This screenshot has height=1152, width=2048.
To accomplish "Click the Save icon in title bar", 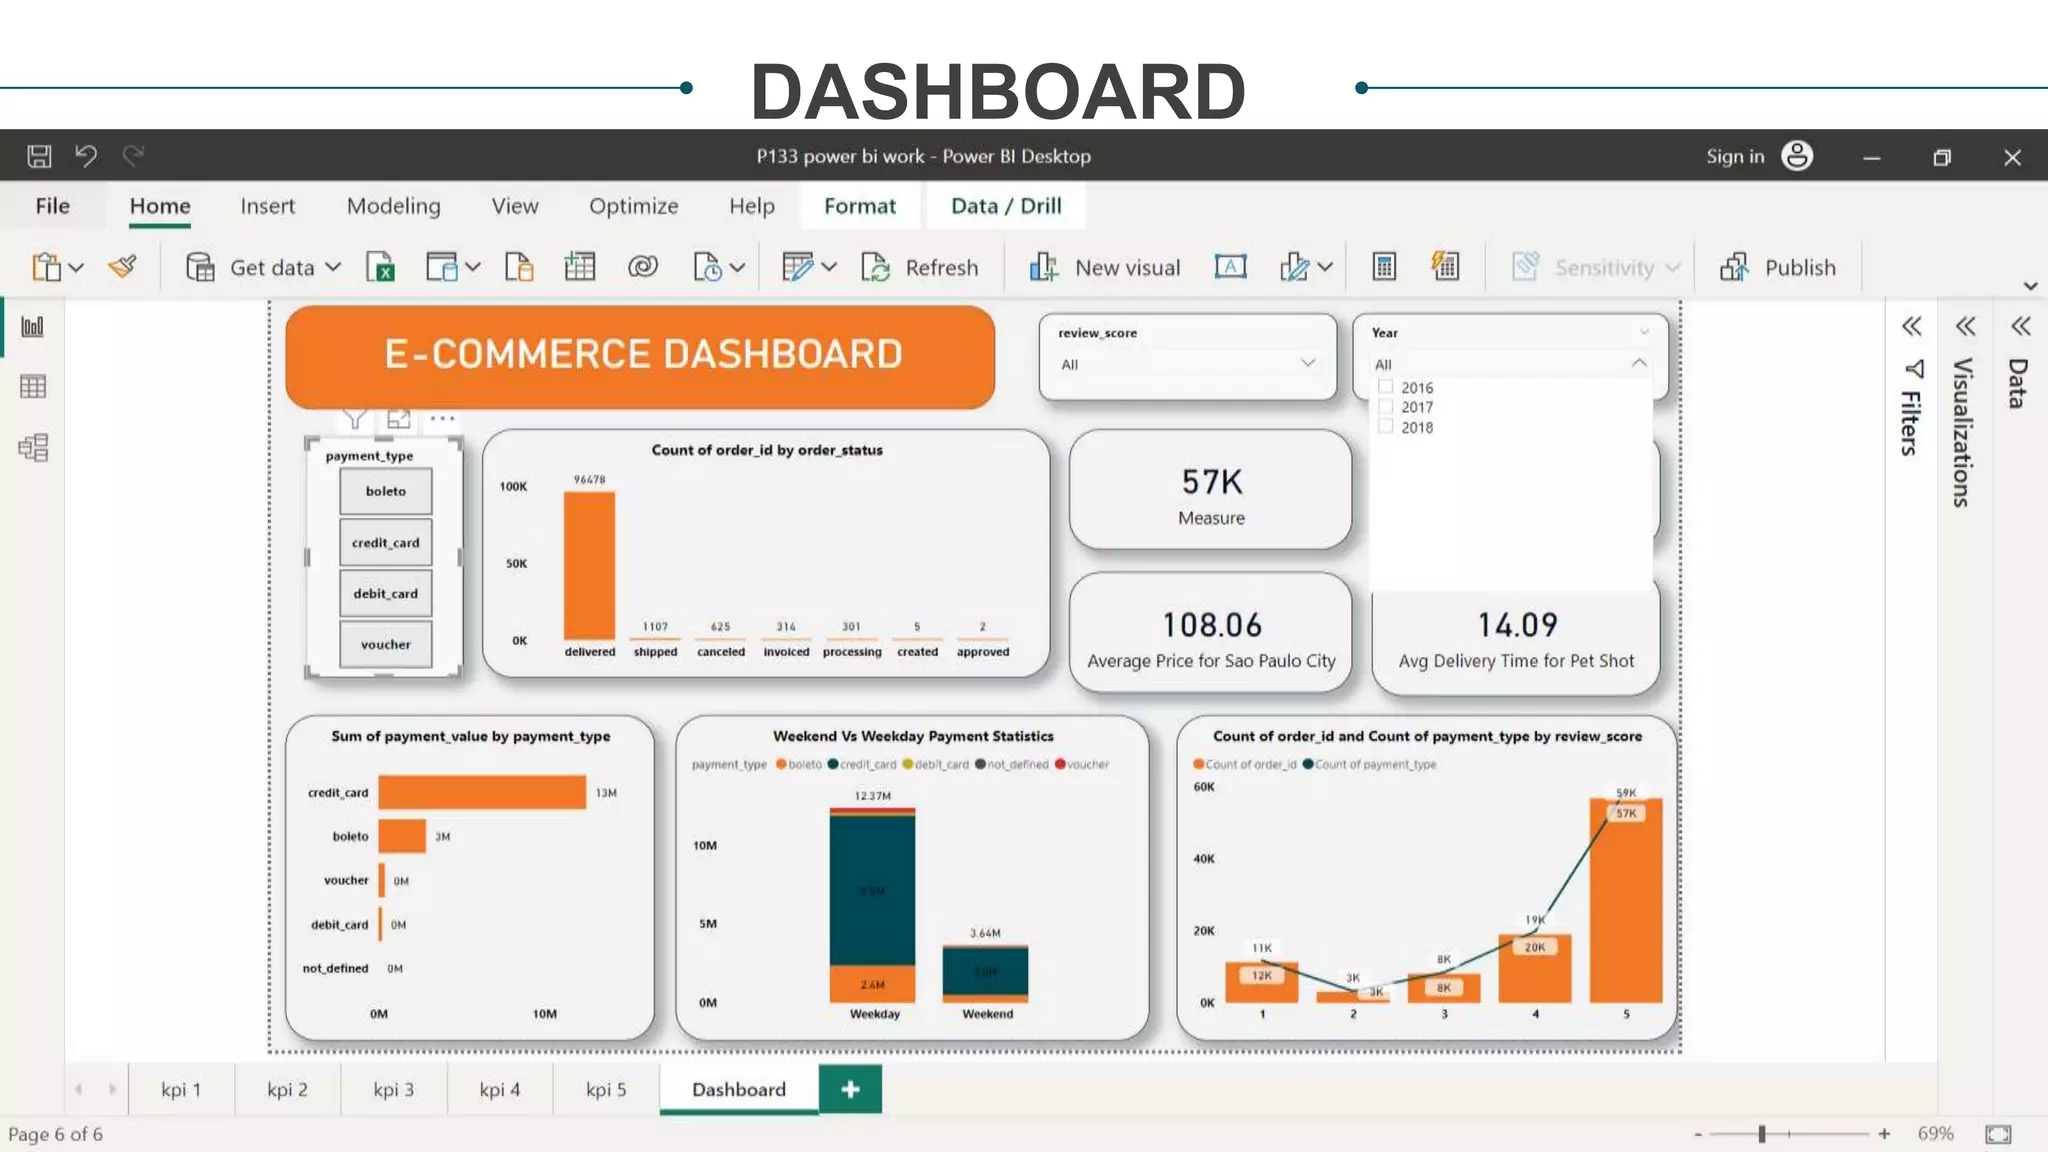I will [39, 156].
